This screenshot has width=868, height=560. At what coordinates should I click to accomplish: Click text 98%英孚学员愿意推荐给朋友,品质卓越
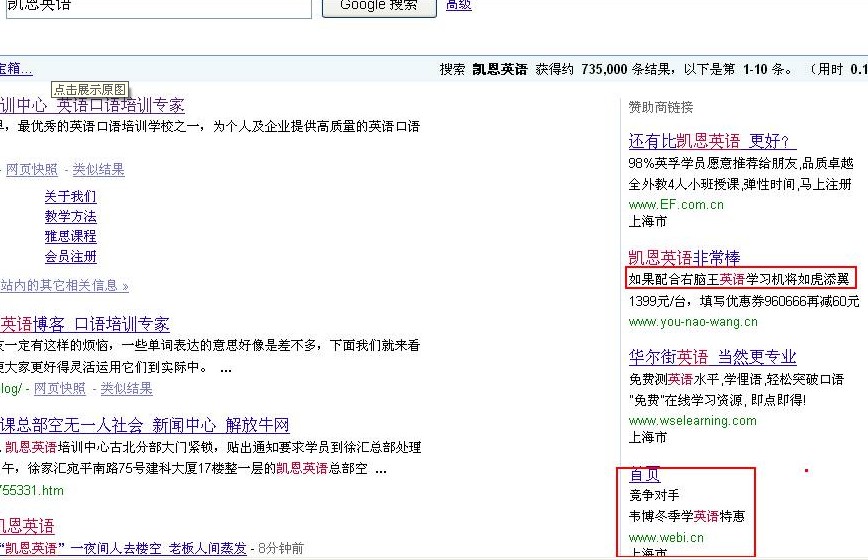point(741,163)
